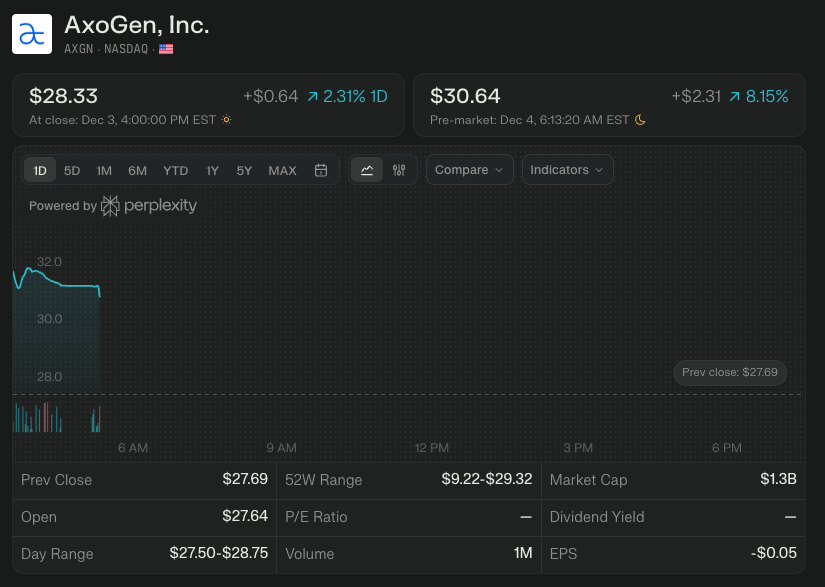Open the custom date range calendar icon
This screenshot has height=587, width=825.
321,170
